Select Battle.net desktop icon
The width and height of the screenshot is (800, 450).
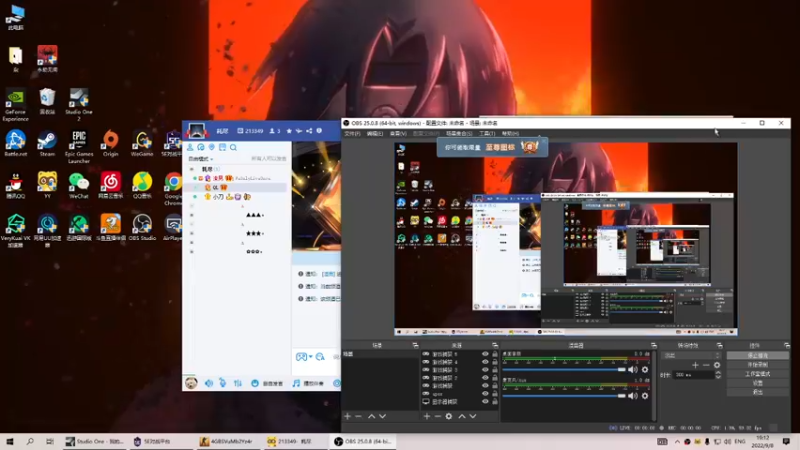(x=15, y=144)
